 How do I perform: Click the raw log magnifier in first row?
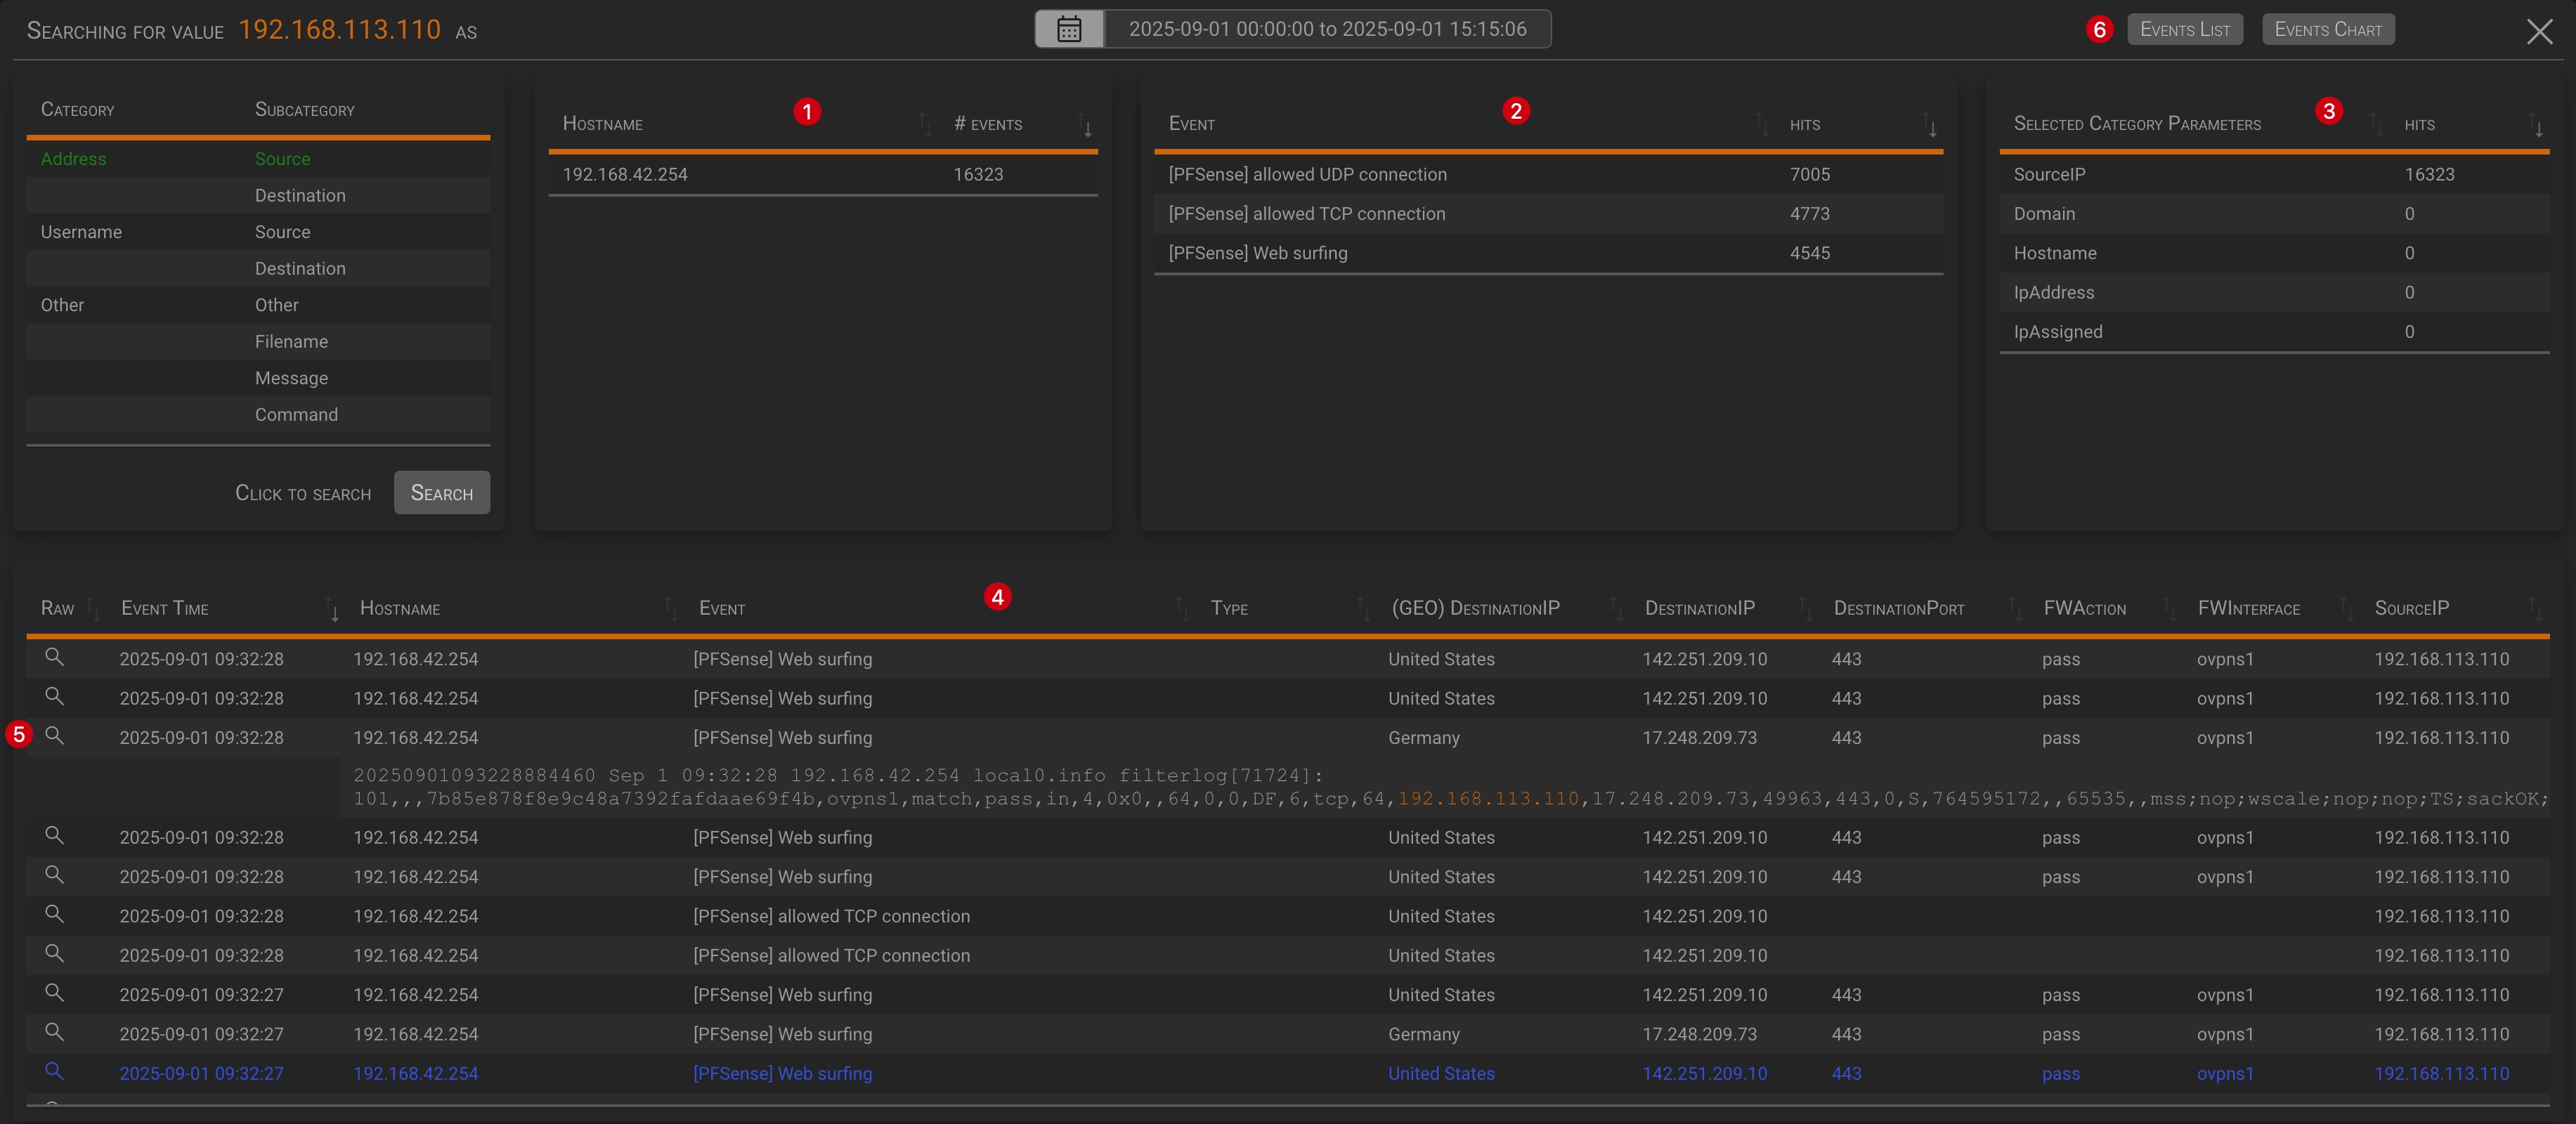coord(55,657)
